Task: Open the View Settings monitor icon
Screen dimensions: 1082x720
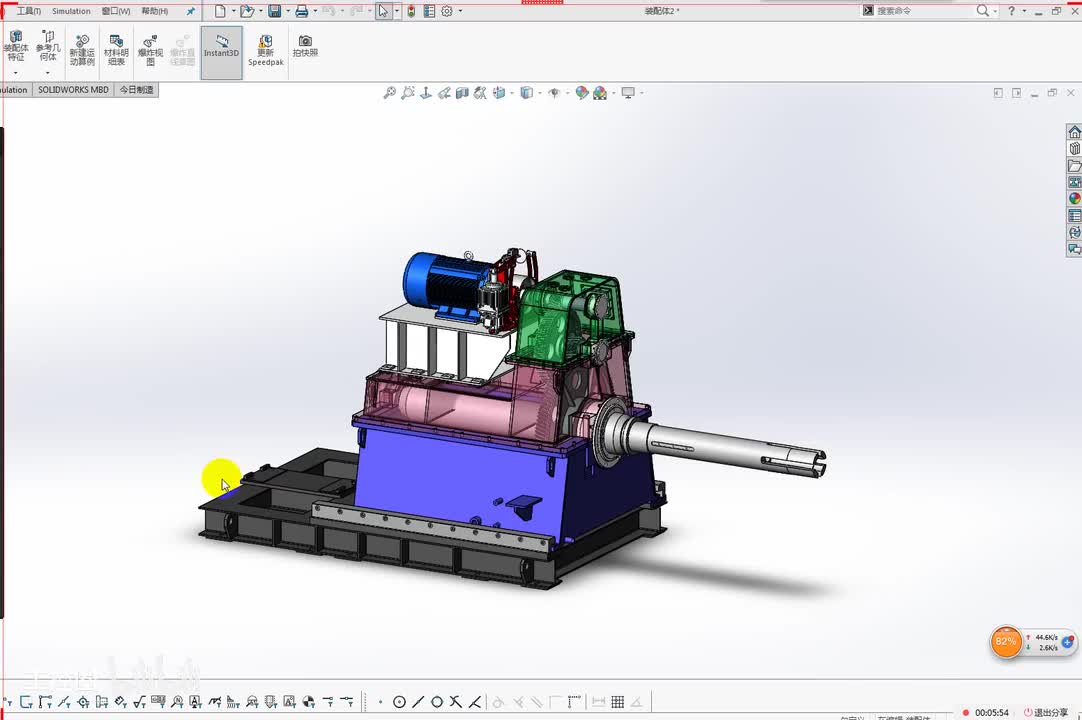Action: point(628,93)
